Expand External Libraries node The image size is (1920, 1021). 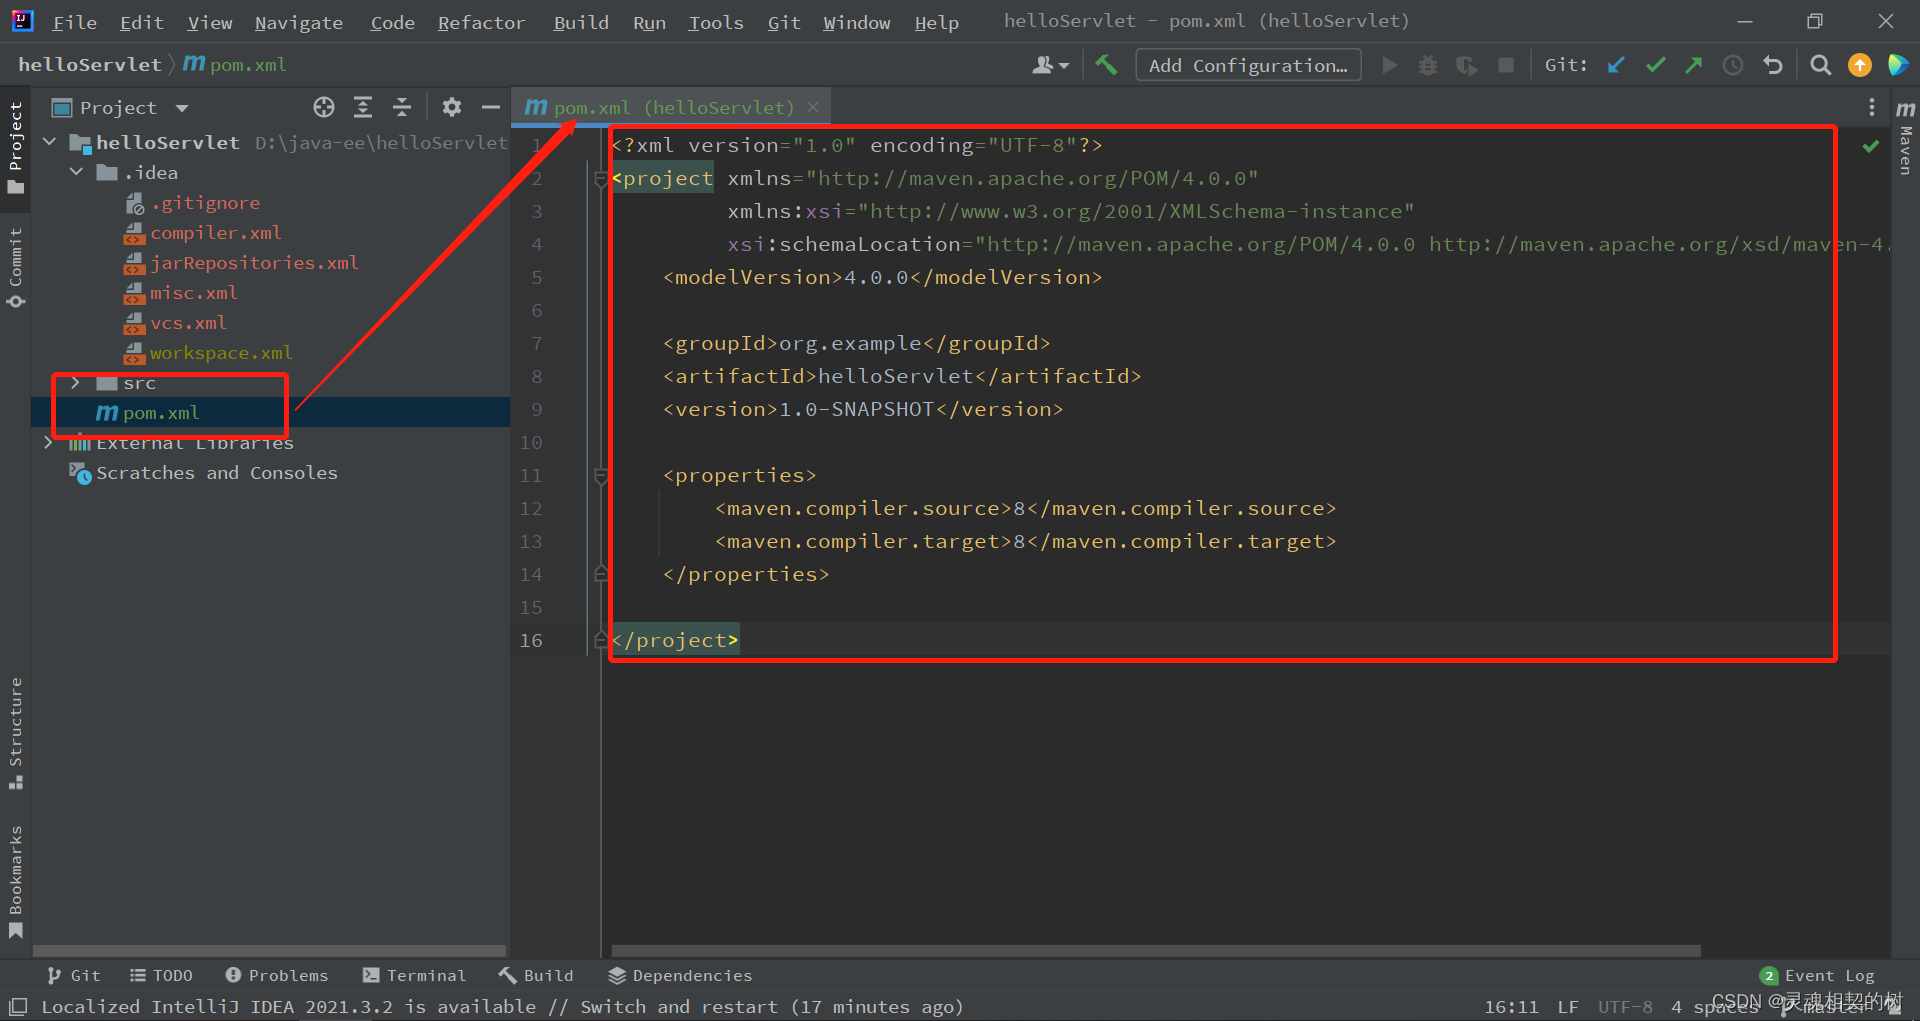tap(48, 442)
